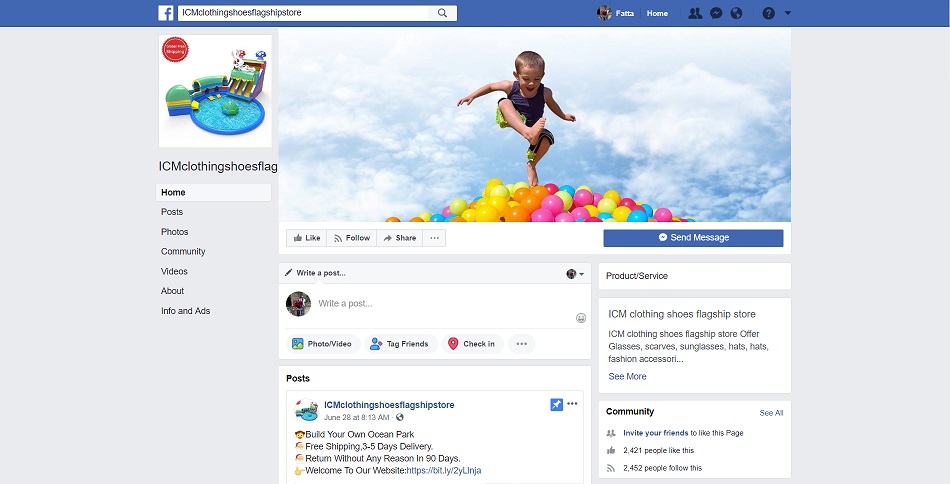Click the pinned post pin icon

click(556, 405)
